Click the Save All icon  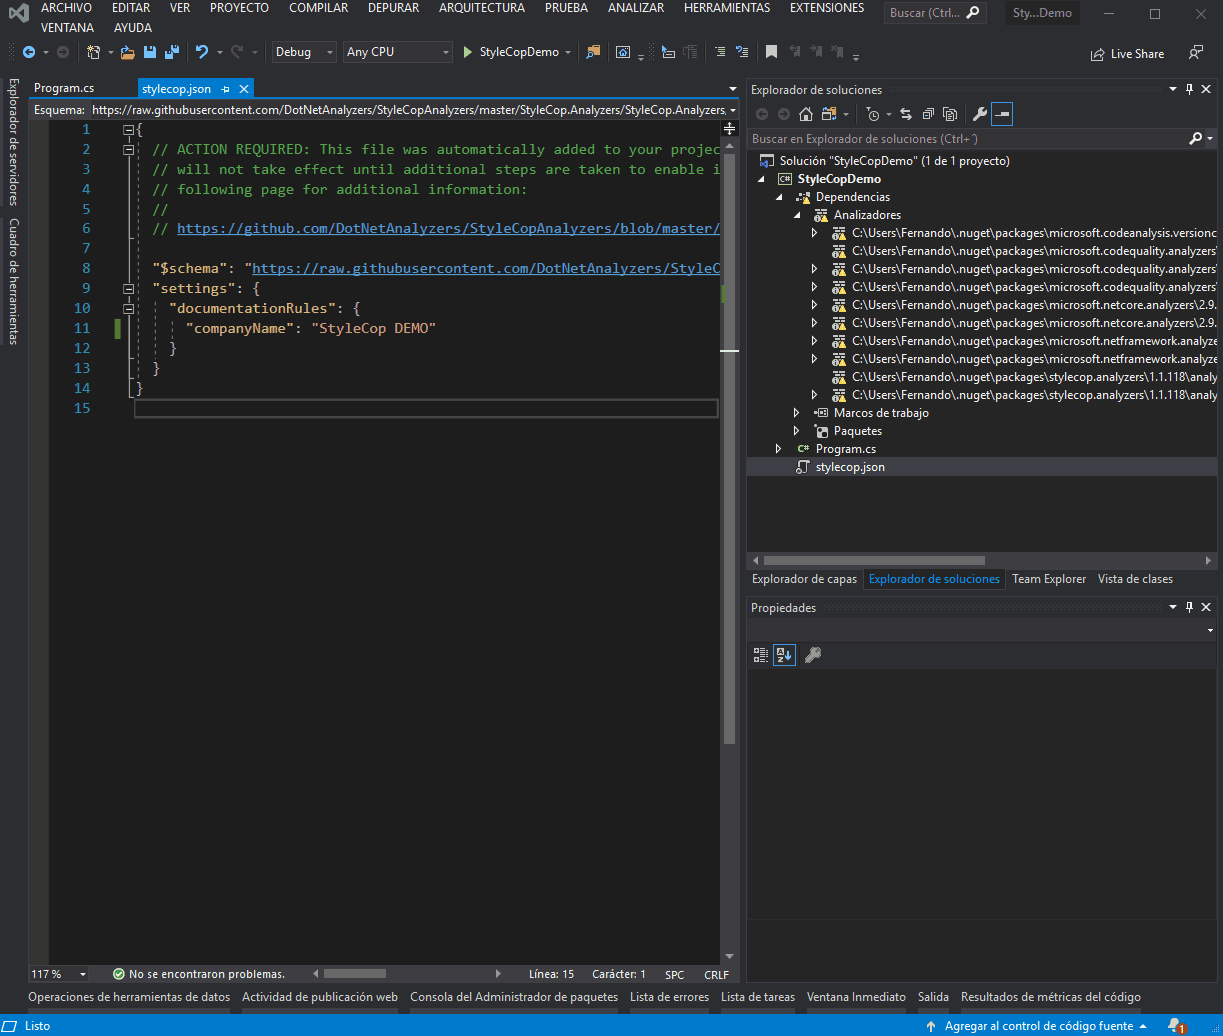172,52
